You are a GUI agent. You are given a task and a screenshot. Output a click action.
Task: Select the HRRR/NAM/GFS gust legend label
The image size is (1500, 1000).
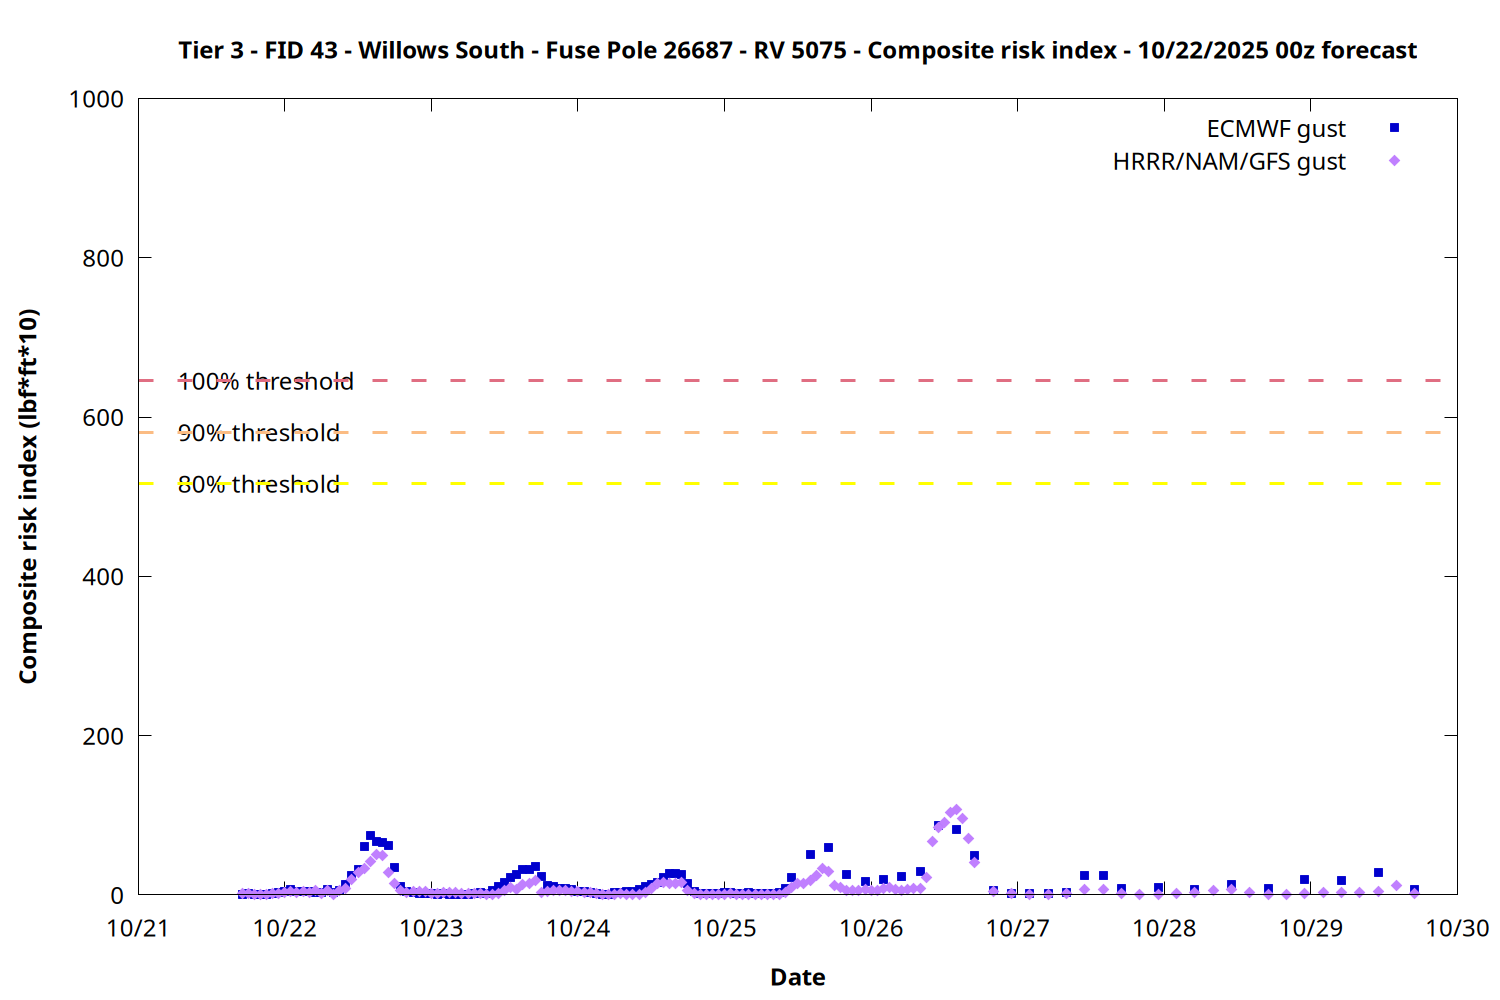[x=1229, y=162]
